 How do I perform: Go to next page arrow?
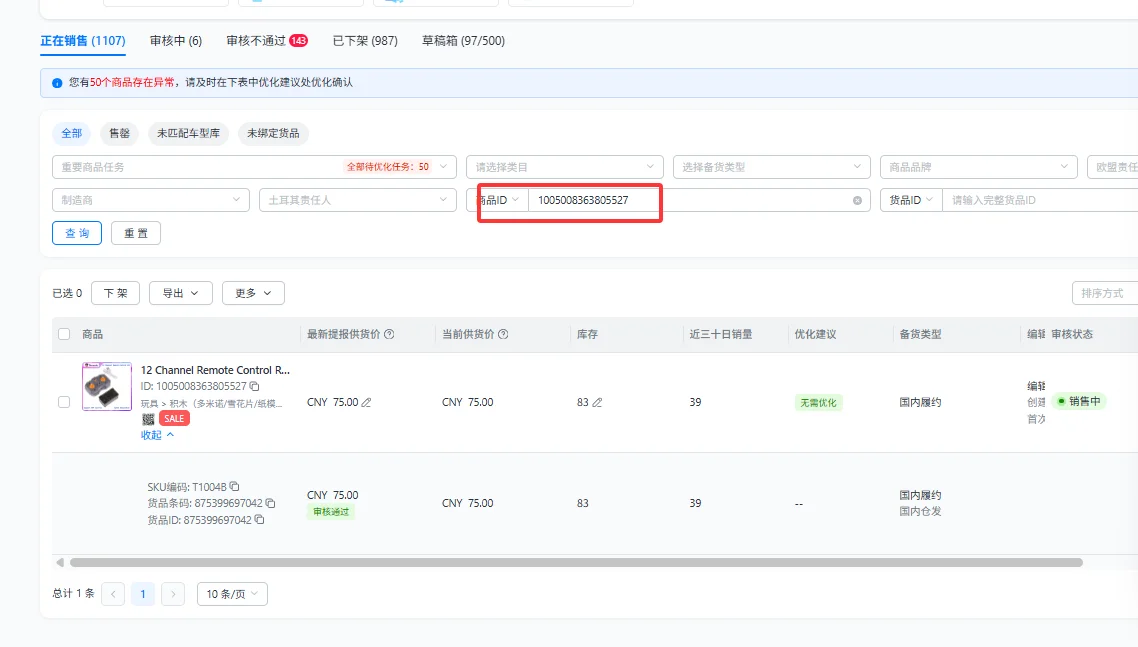[173, 594]
